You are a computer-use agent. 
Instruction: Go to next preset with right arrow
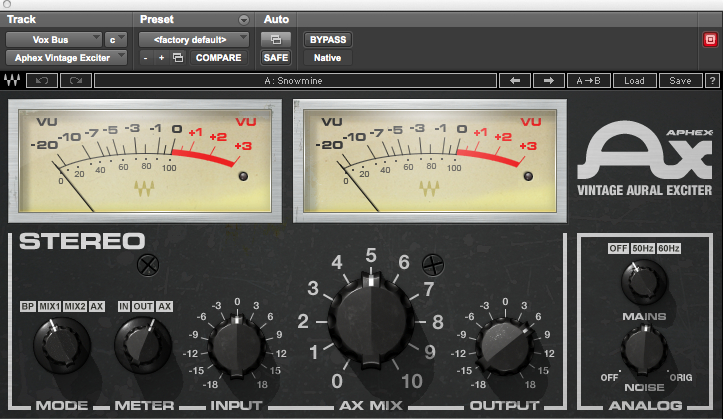tap(549, 81)
